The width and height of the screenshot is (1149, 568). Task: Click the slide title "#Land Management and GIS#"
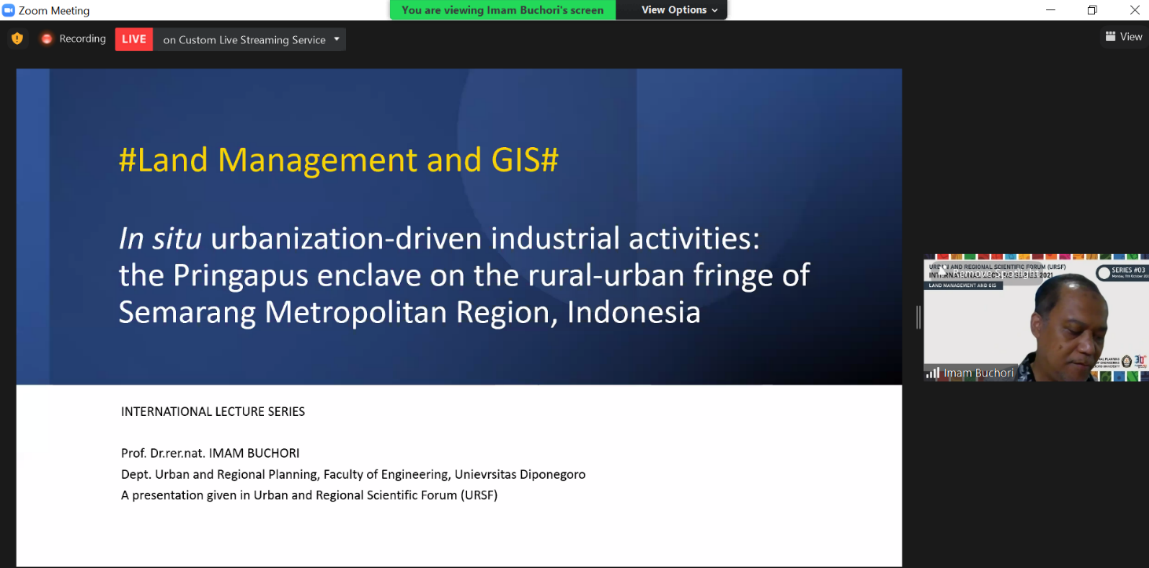click(x=338, y=160)
